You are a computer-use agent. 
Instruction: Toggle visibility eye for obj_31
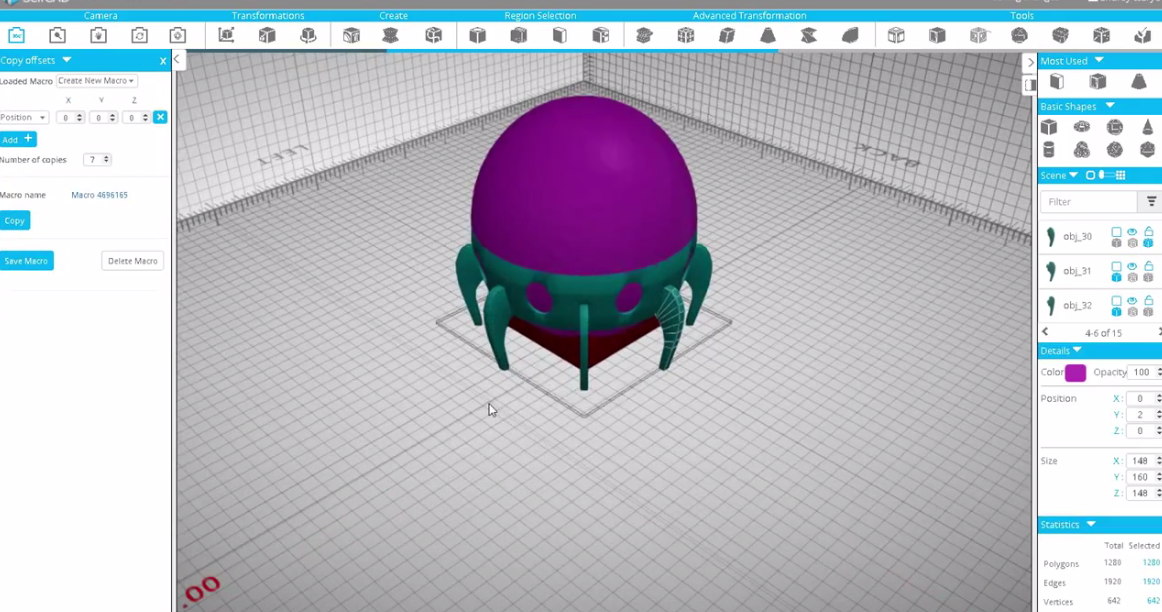pyautogui.click(x=1132, y=266)
